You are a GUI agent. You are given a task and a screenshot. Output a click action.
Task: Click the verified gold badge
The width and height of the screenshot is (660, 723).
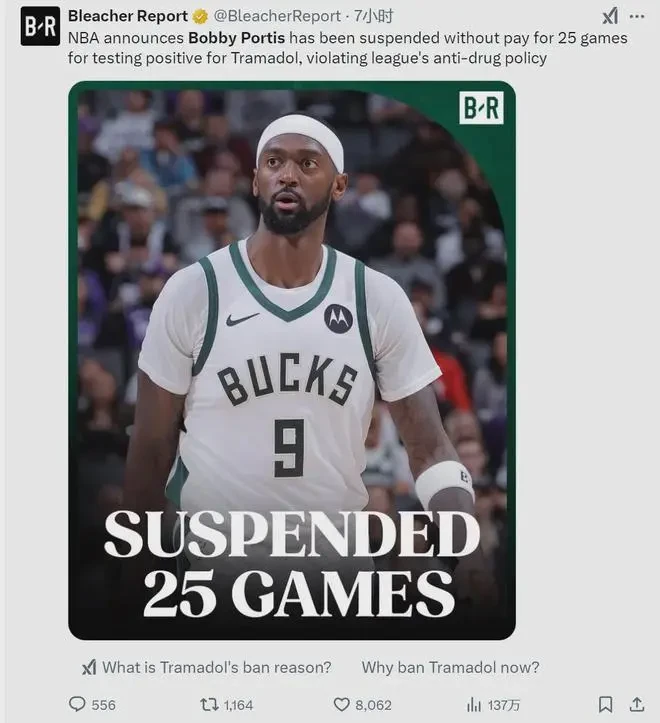tap(200, 17)
